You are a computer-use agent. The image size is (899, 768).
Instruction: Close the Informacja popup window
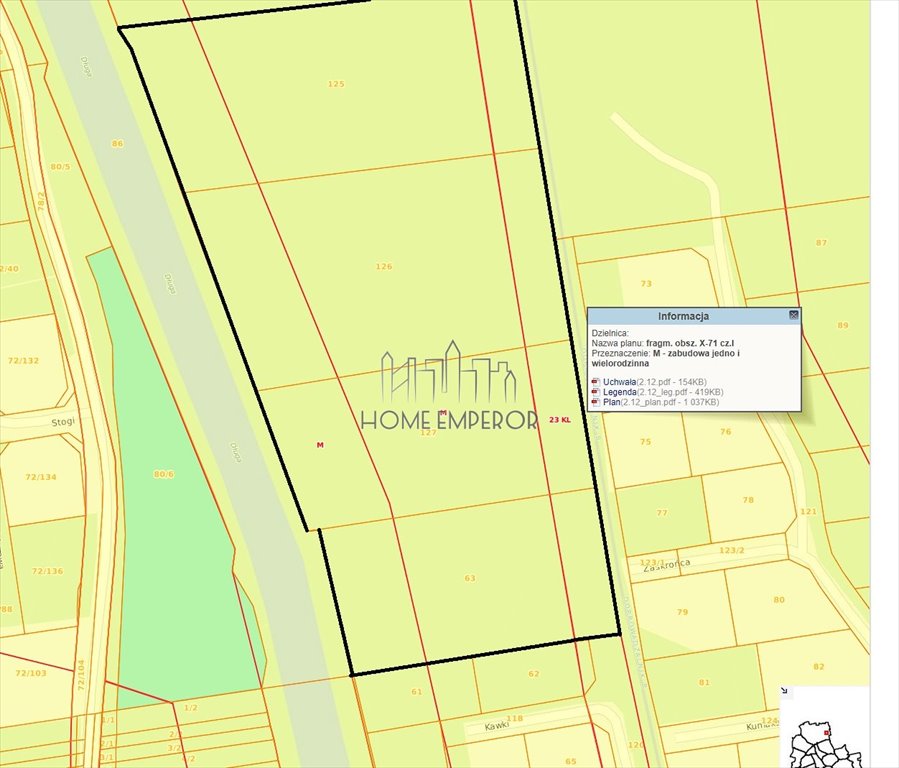tap(794, 314)
